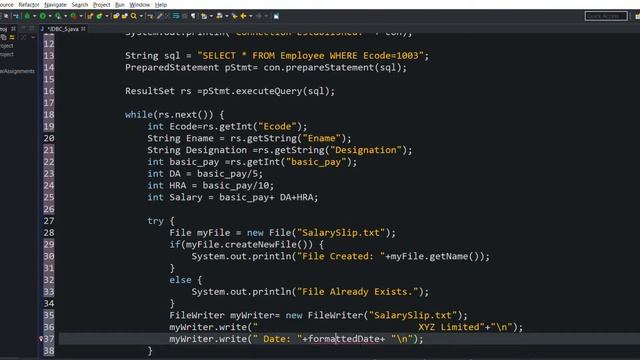This screenshot has height=360, width=640.
Task: Click the Last Edit Location icon
Action: pos(235,16)
